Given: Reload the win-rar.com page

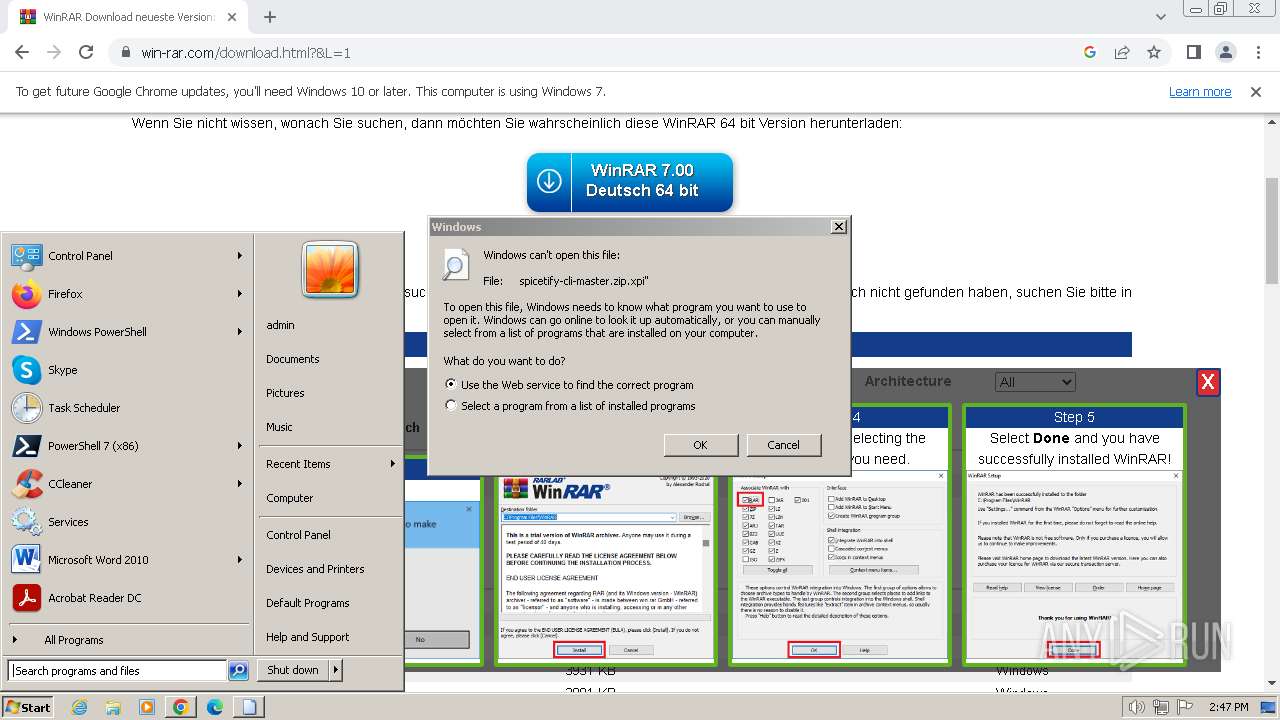Looking at the screenshot, I should pos(86,53).
